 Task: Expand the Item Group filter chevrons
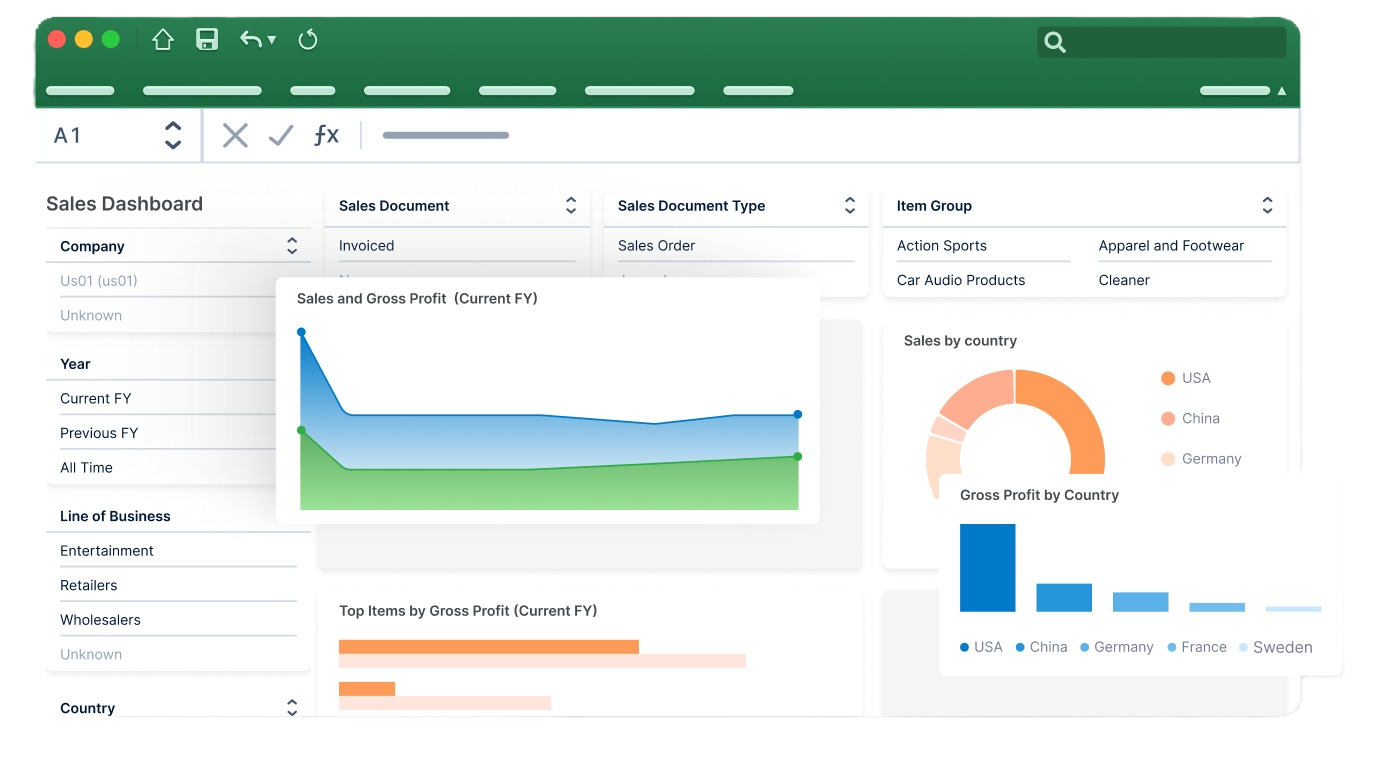coord(1267,206)
